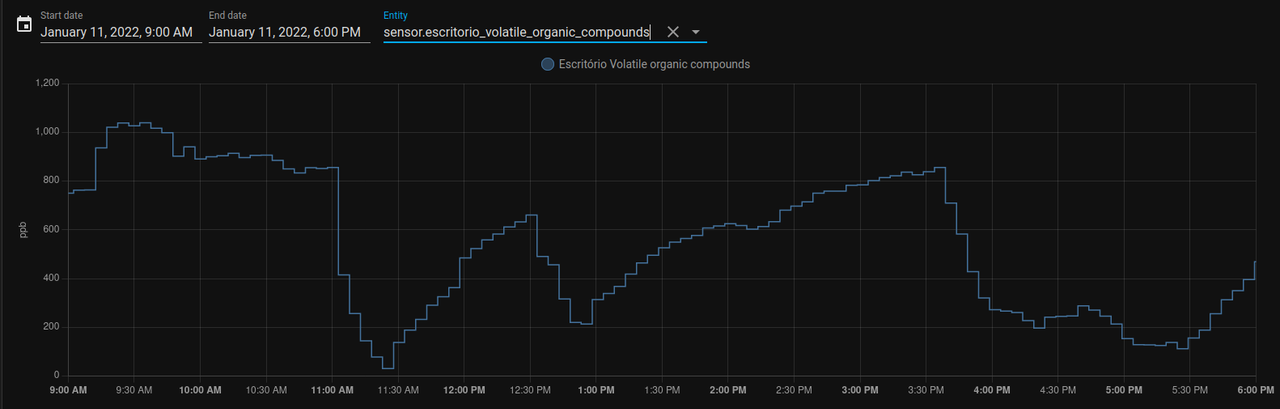Image resolution: width=1280 pixels, height=409 pixels.
Task: Open the calendar date picker icon
Action: click(24, 25)
